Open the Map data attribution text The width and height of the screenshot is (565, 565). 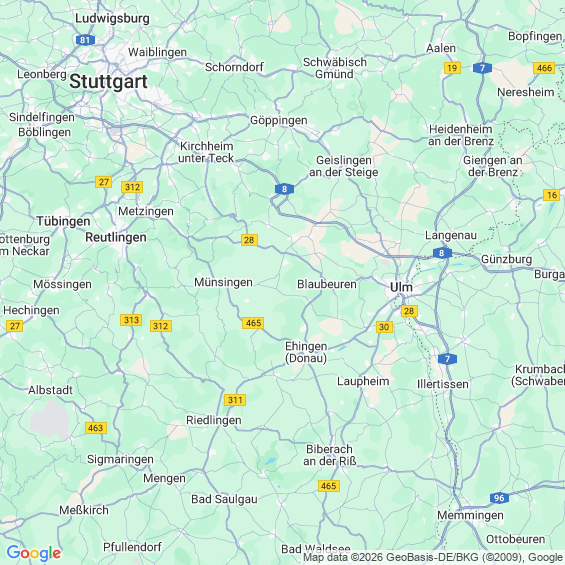pos(433,557)
